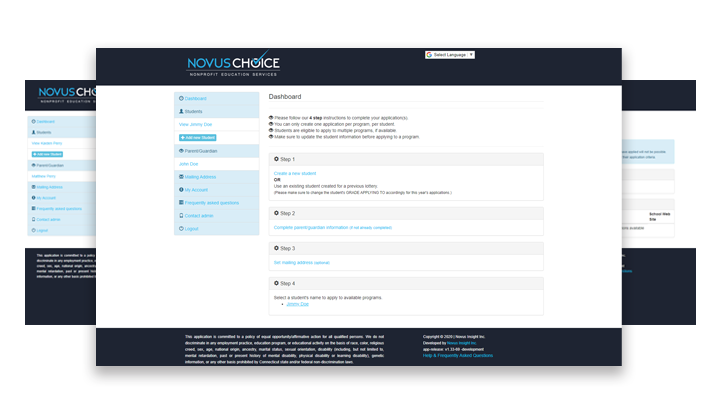Open My Account in front sidebar

pos(216,190)
